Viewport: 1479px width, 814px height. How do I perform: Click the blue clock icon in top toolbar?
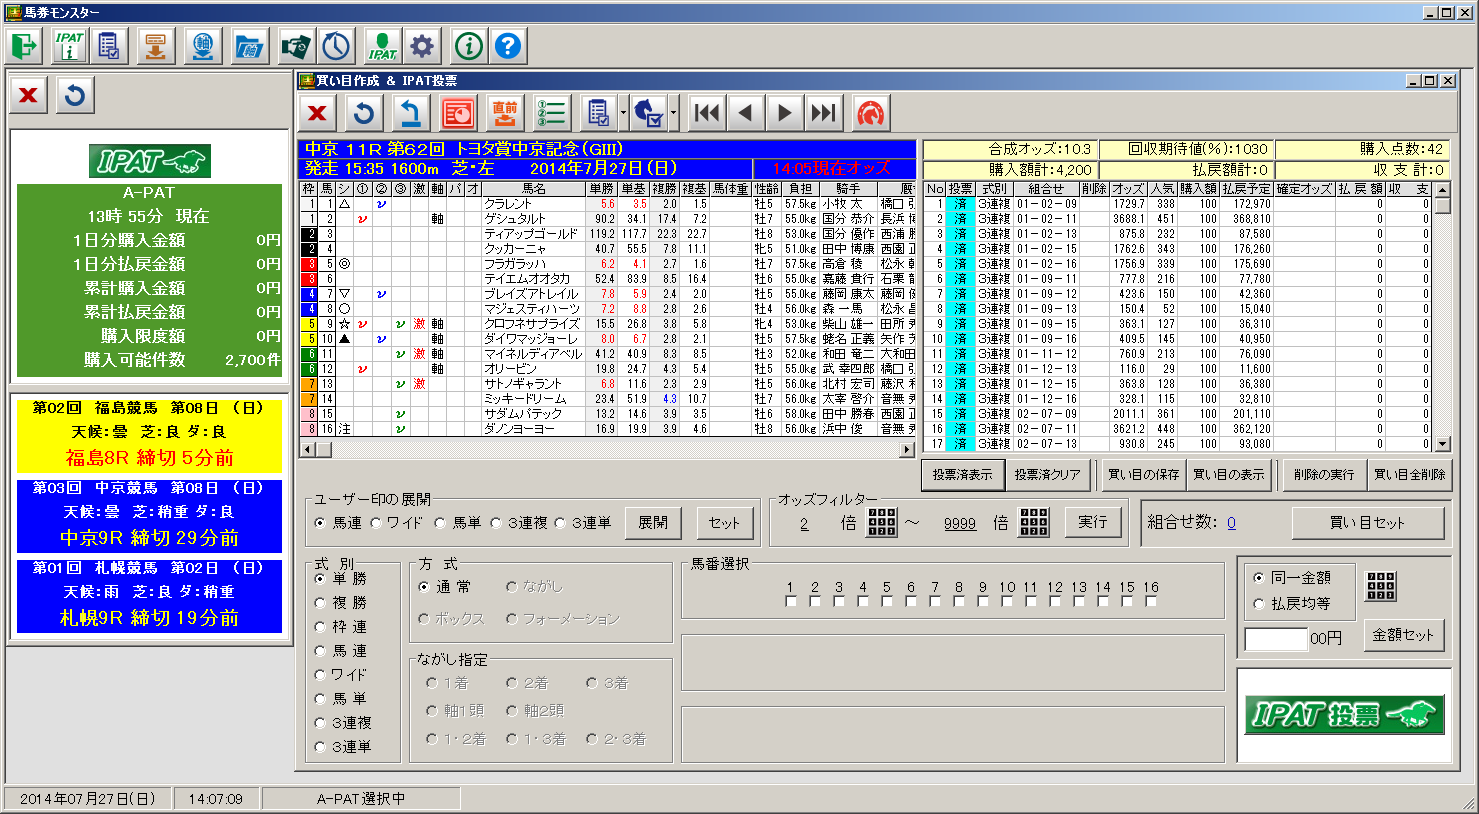click(x=336, y=46)
